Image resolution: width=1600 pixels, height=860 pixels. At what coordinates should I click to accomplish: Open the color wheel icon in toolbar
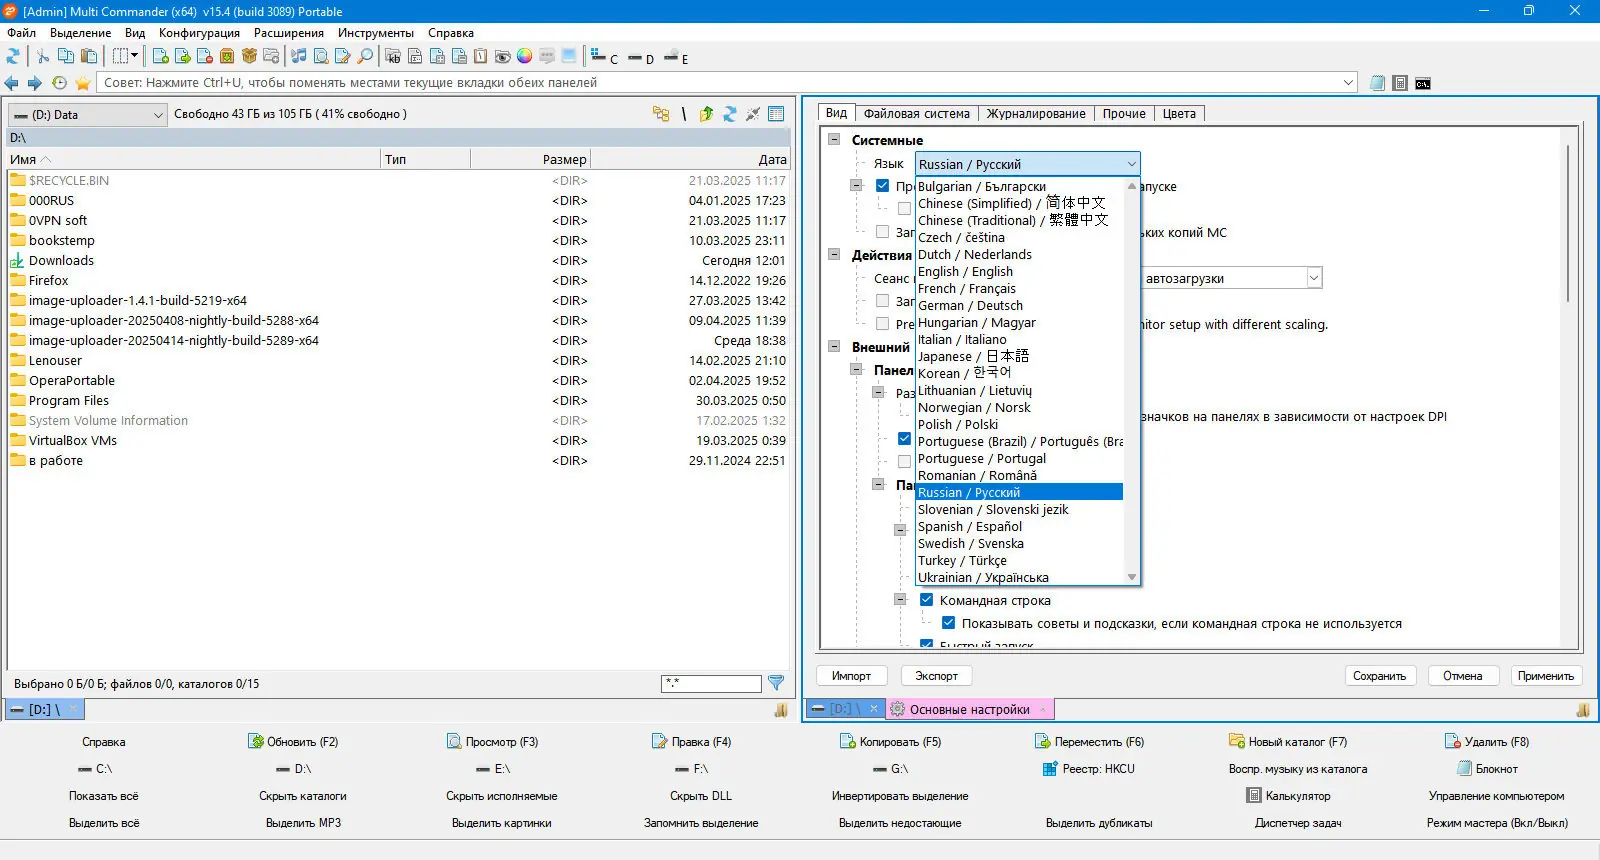524,57
